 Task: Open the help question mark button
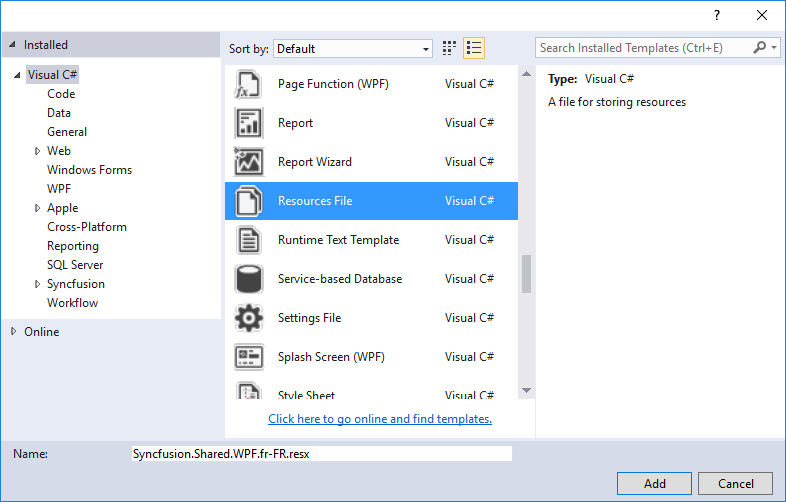point(717,15)
